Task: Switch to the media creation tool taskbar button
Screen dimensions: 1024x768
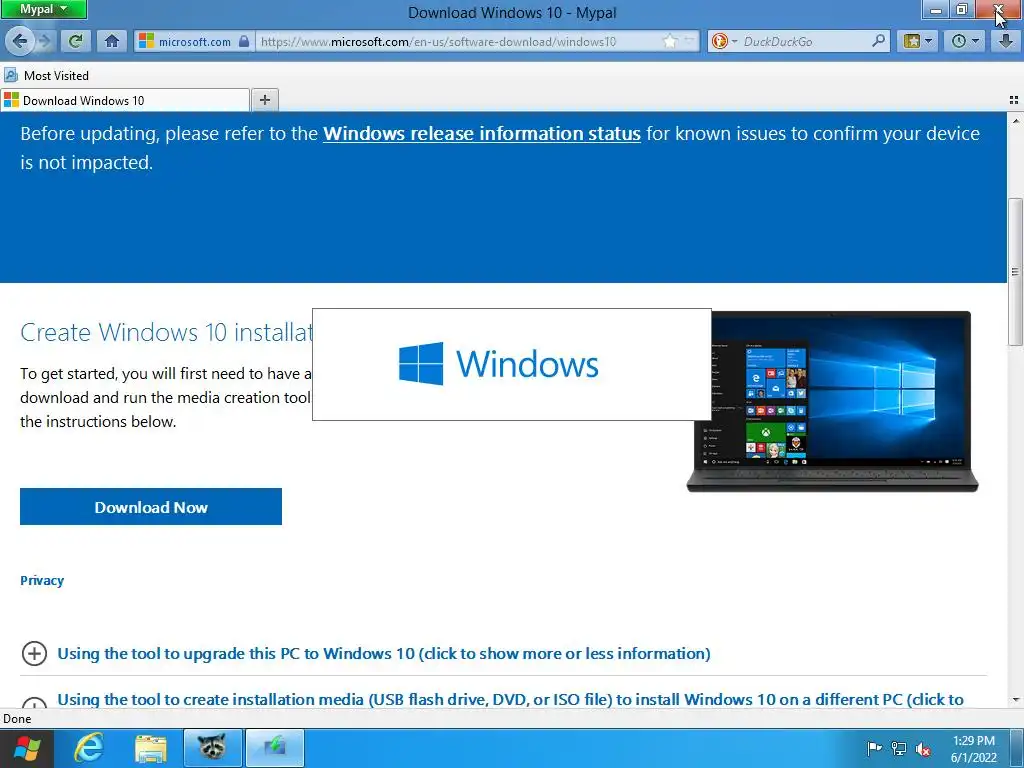Action: point(275,748)
